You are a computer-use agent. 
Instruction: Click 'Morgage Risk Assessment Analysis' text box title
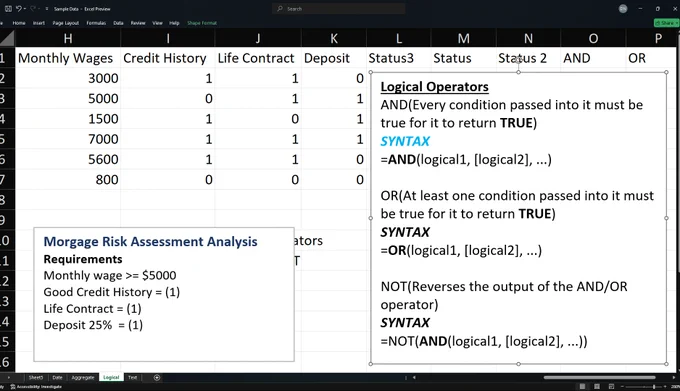point(150,241)
